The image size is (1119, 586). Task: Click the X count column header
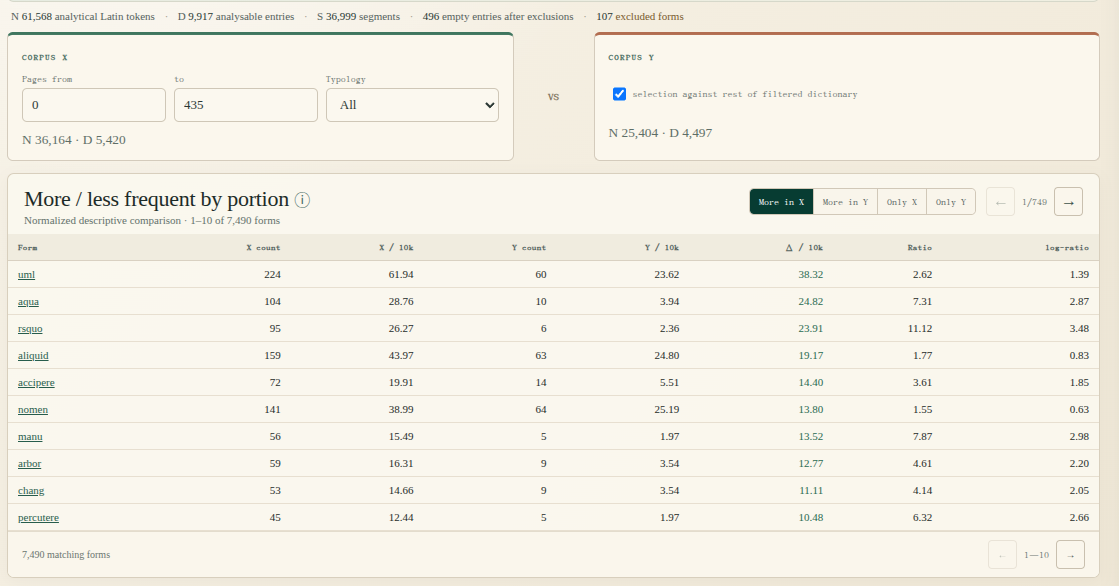(263, 248)
